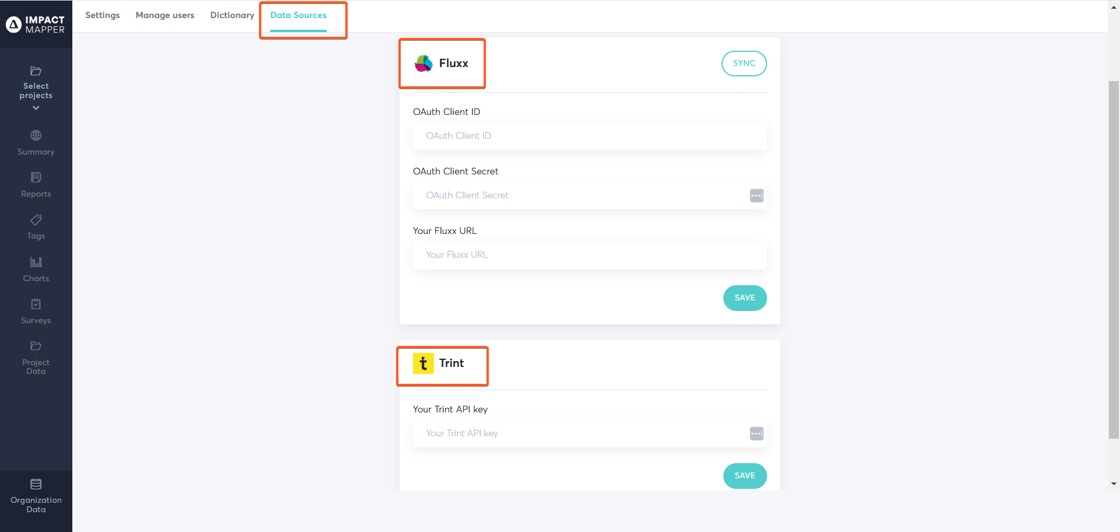Toggle OAuth Client Secret visibility
This screenshot has width=1120, height=532.
click(757, 196)
